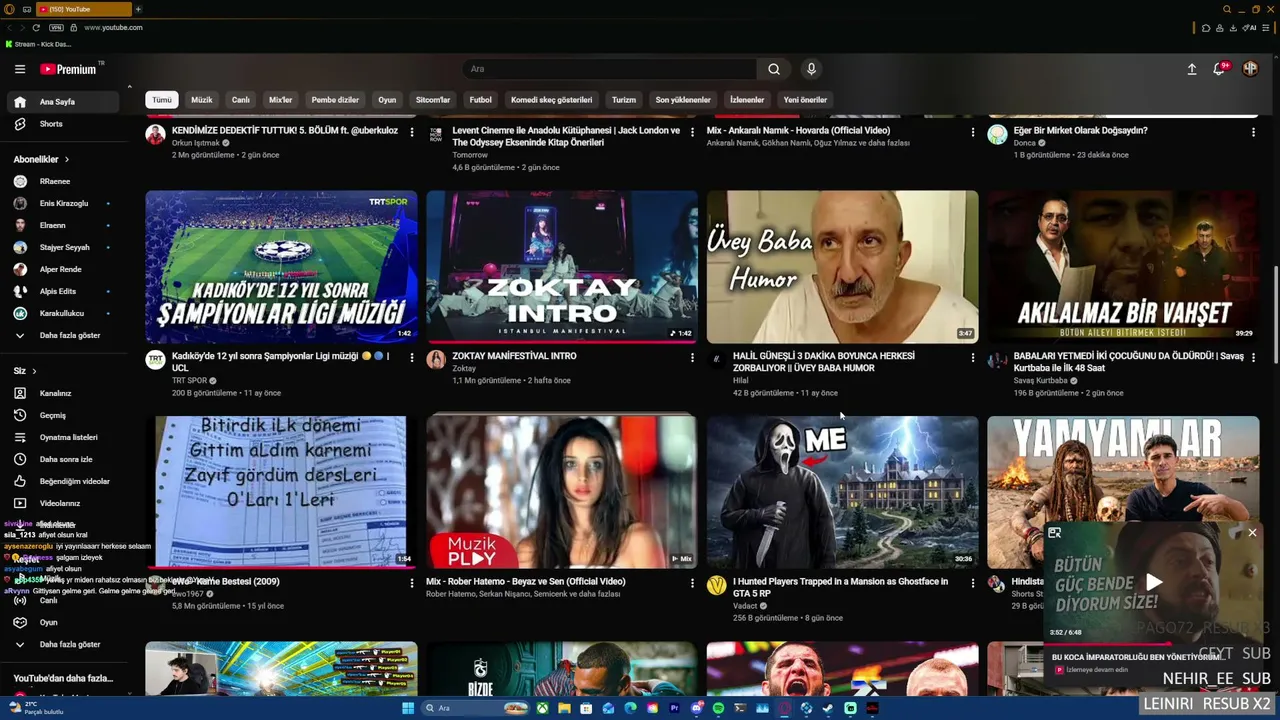Click the YouTube search field

click(x=611, y=69)
